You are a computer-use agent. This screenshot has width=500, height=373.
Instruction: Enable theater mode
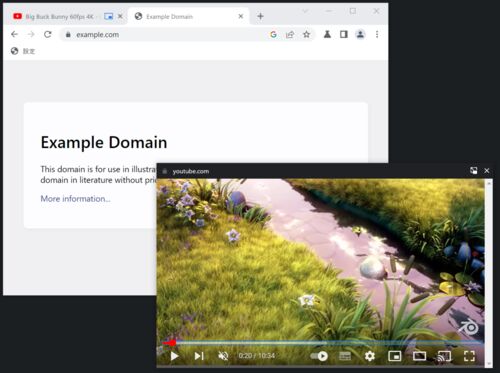point(419,356)
